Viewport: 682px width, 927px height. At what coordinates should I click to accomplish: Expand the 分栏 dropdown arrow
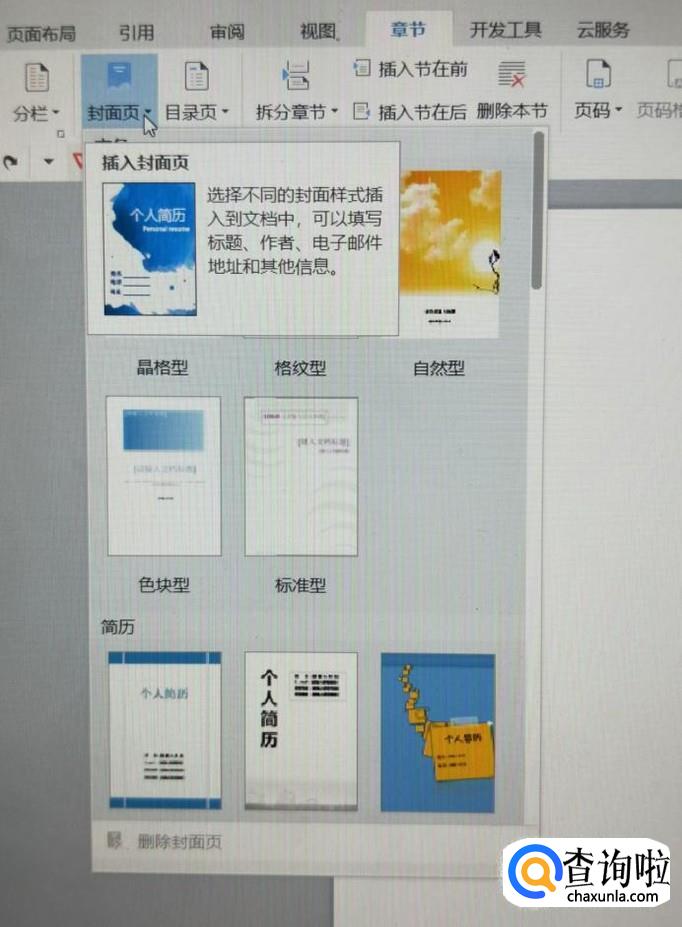56,112
